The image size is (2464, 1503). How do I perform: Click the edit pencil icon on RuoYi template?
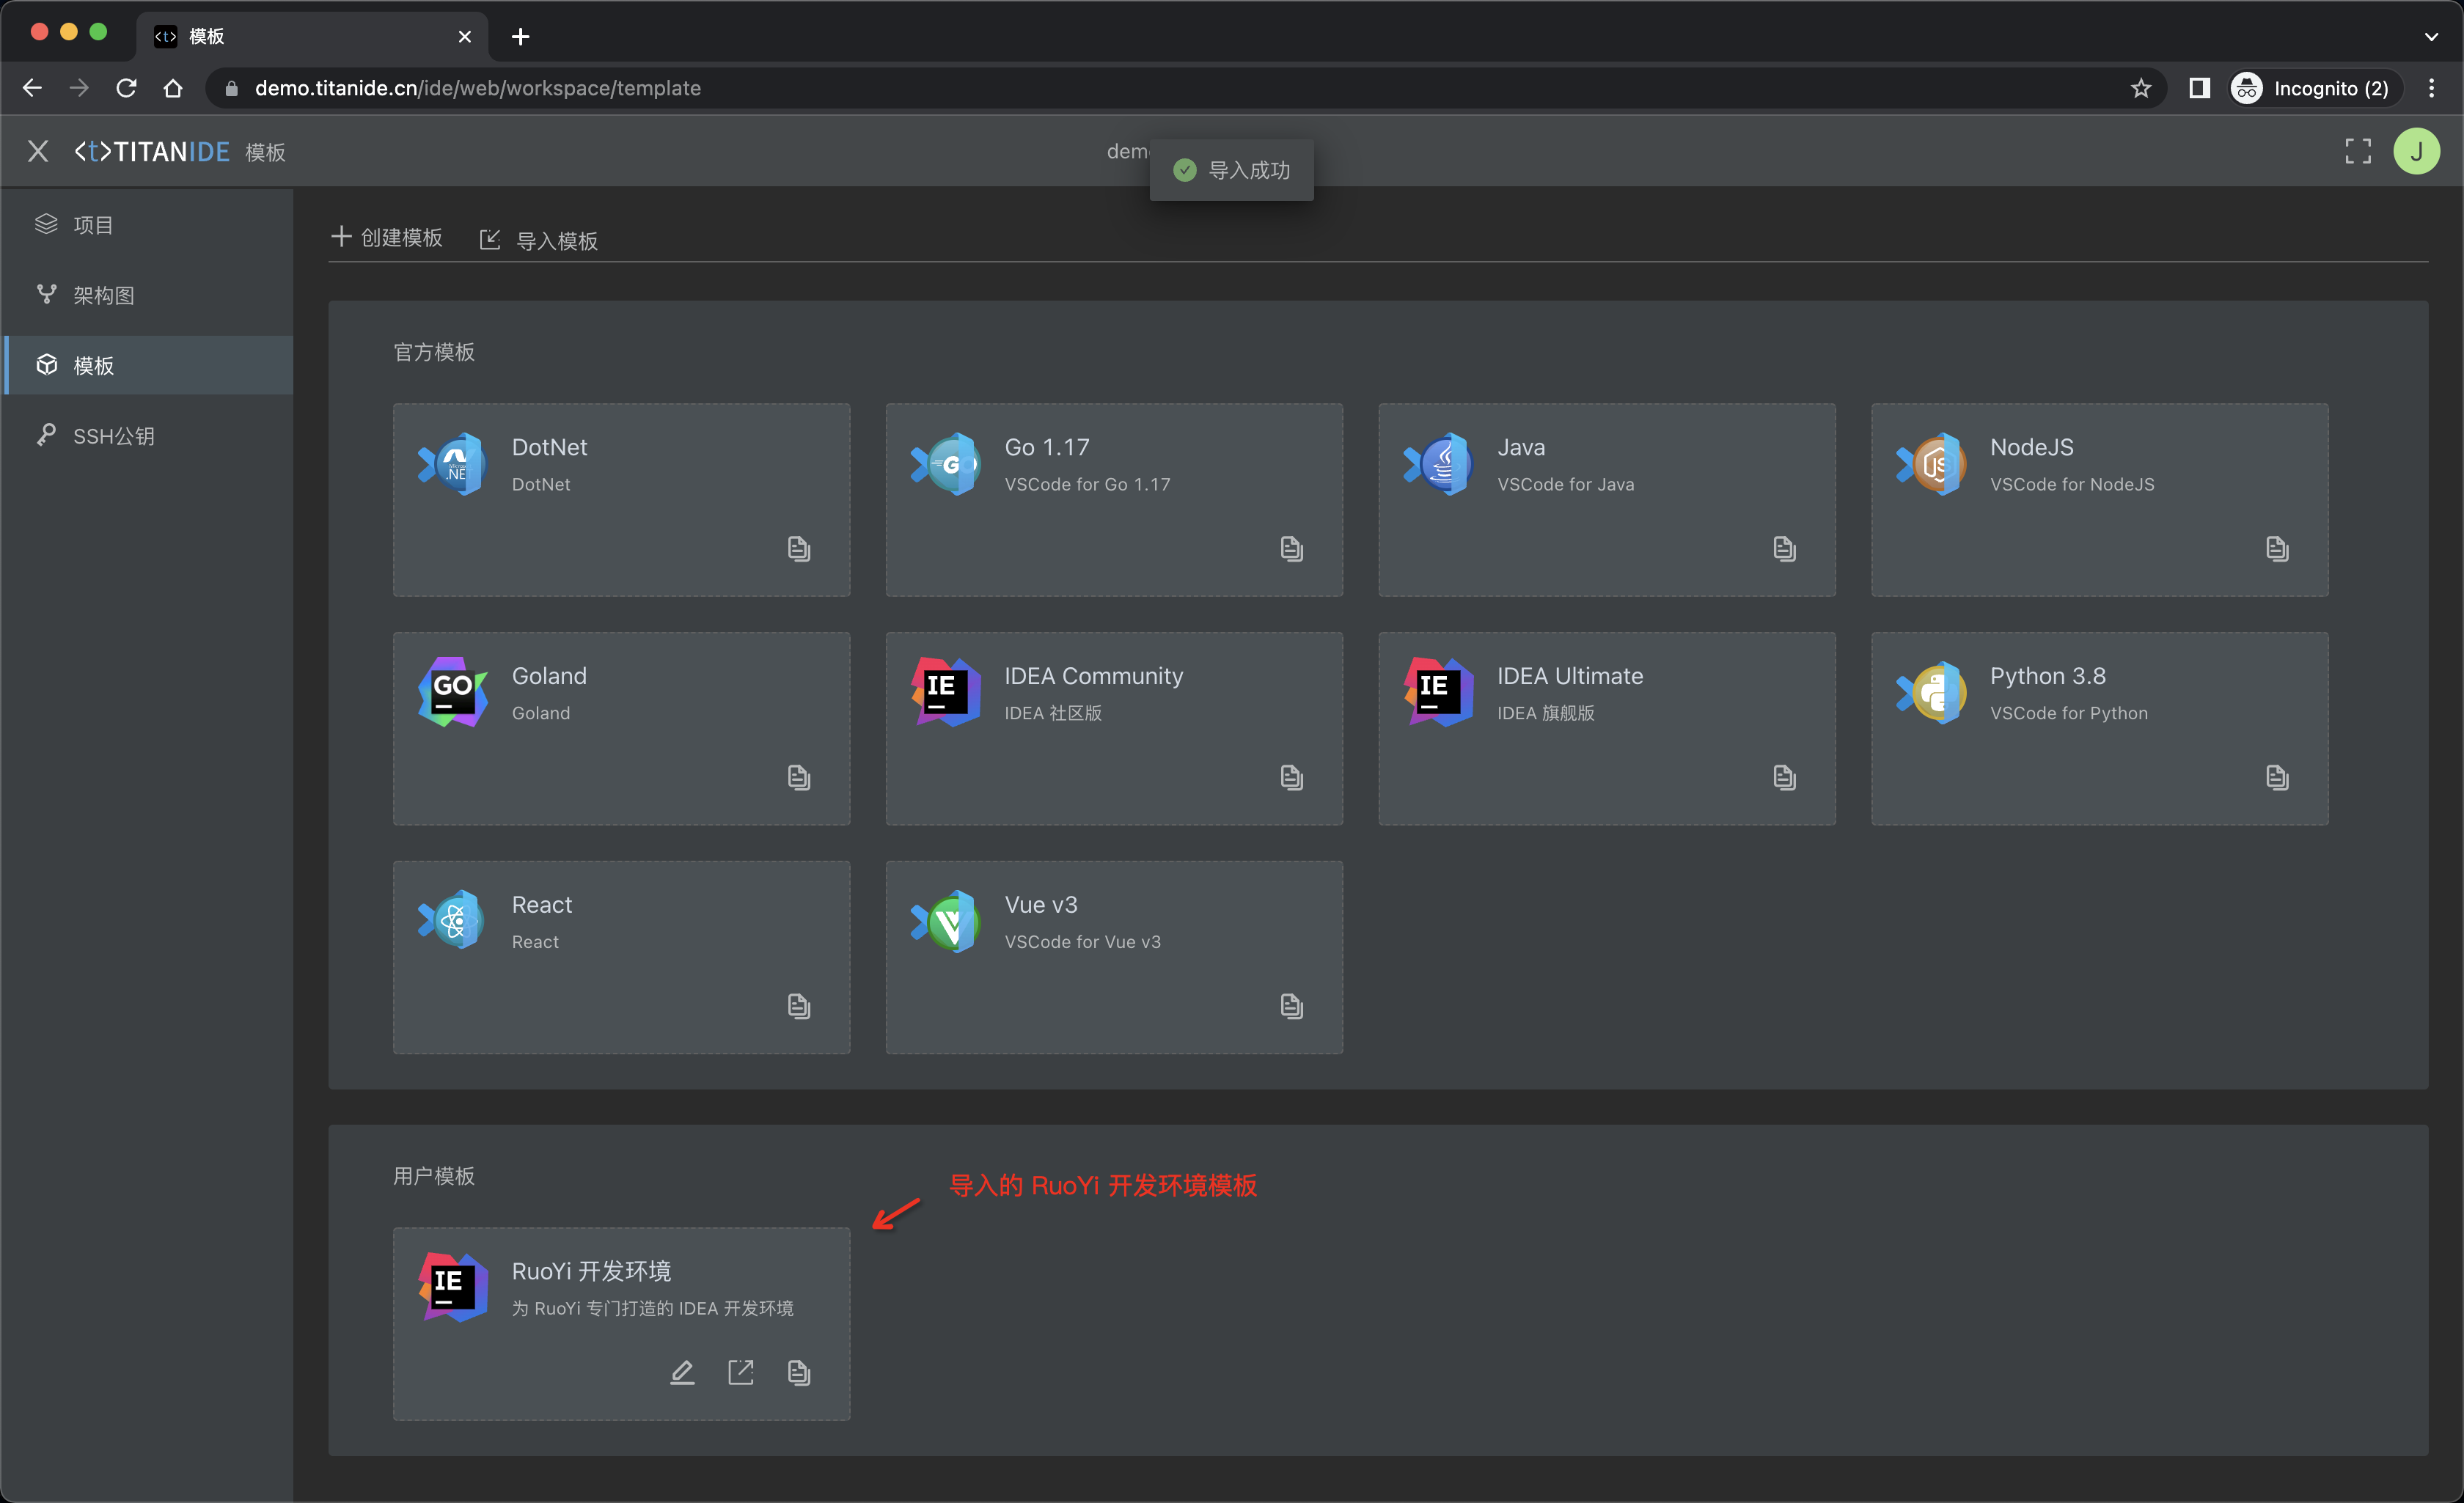[x=682, y=1372]
